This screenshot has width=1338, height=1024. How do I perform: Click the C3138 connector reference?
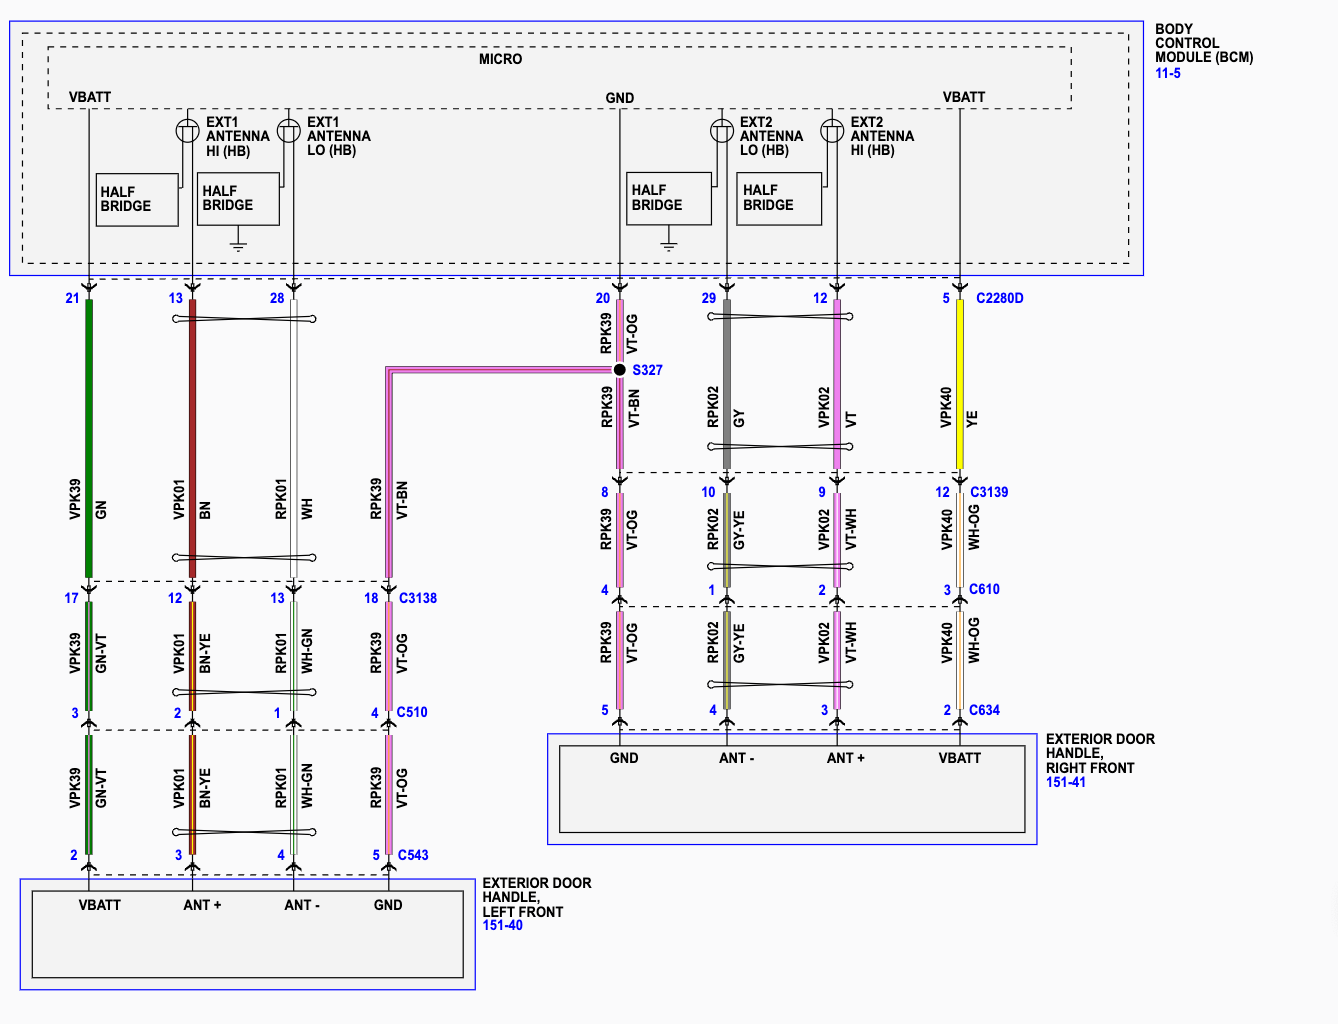417,598
